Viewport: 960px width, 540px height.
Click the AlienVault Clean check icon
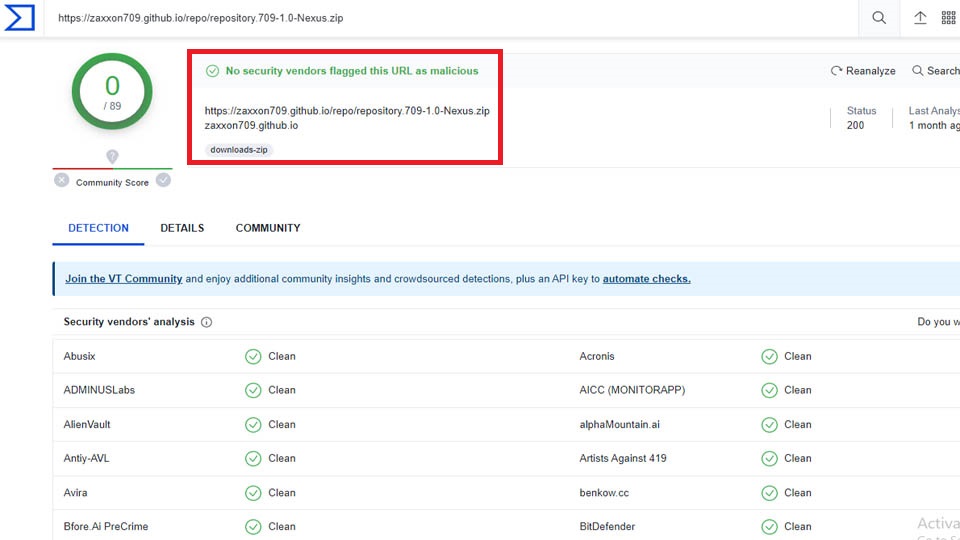253,425
